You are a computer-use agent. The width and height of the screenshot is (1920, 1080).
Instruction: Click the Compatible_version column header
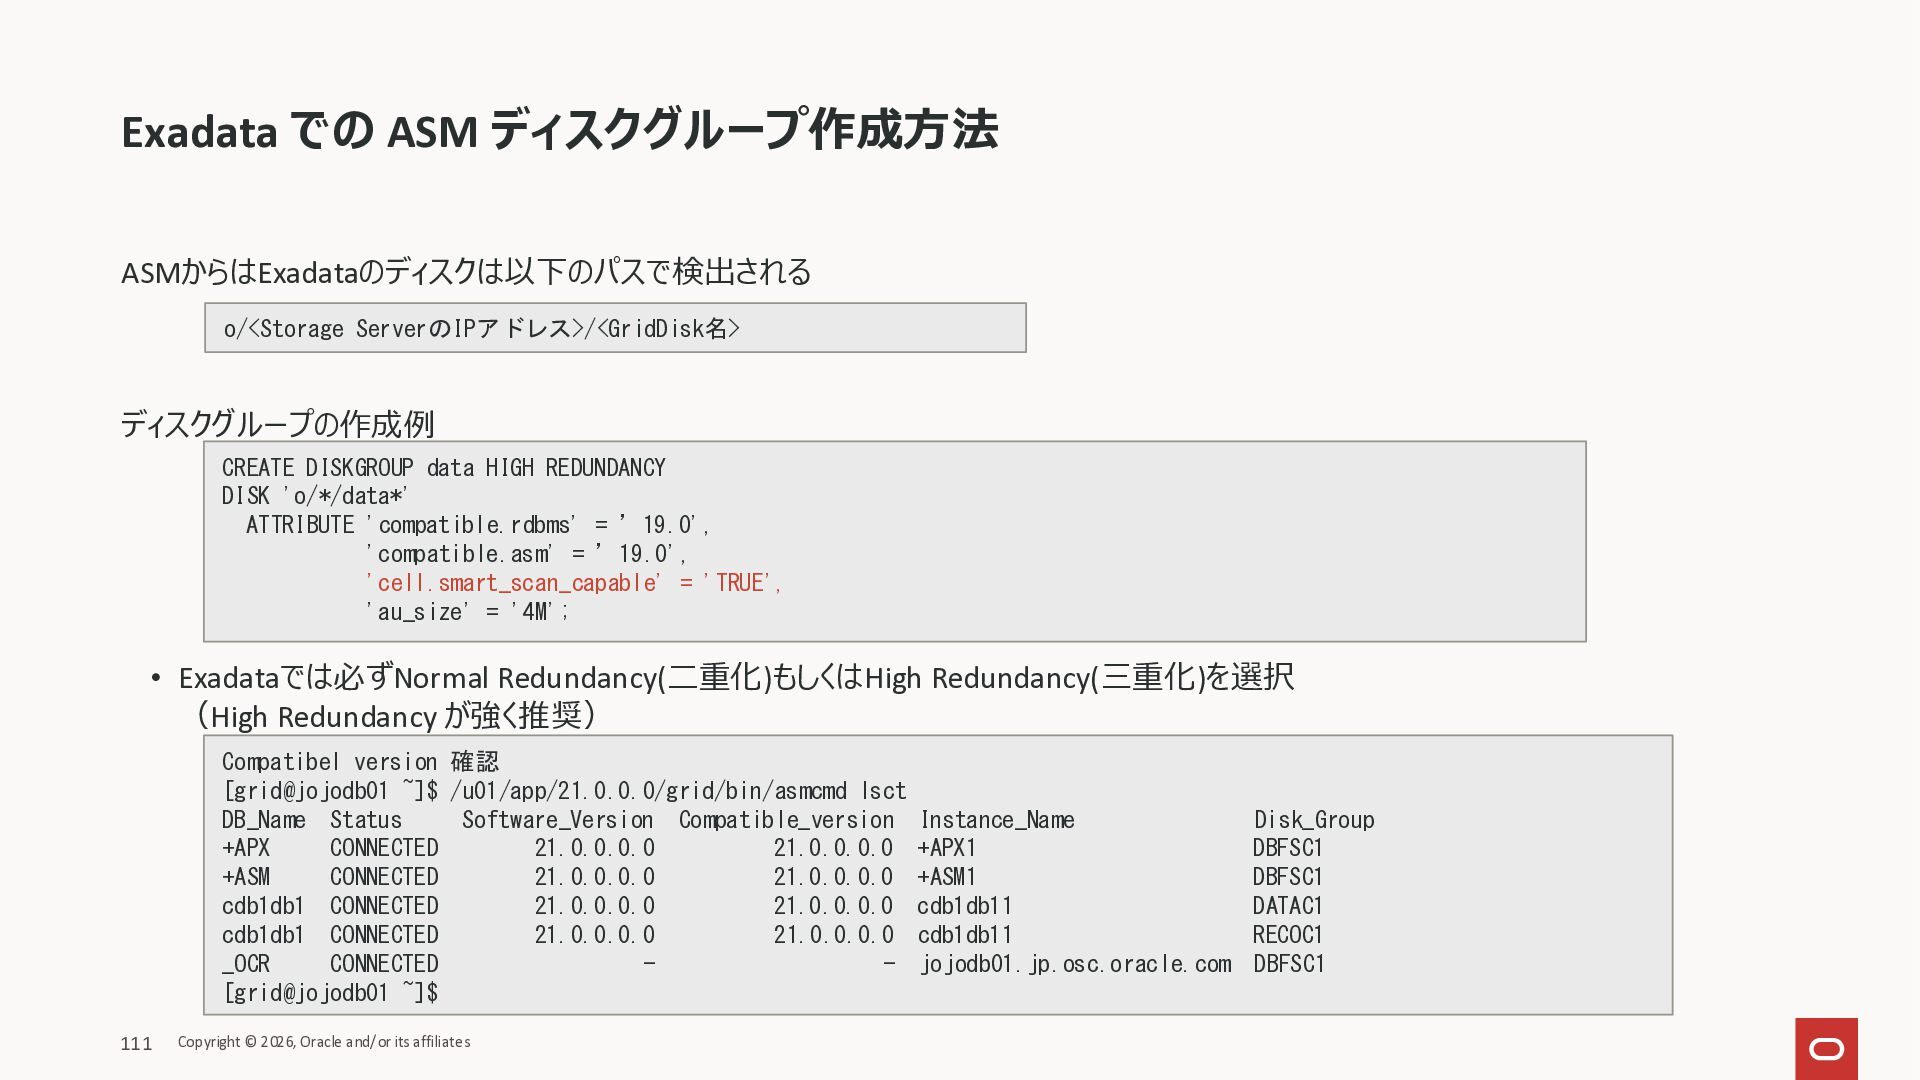coord(786,820)
